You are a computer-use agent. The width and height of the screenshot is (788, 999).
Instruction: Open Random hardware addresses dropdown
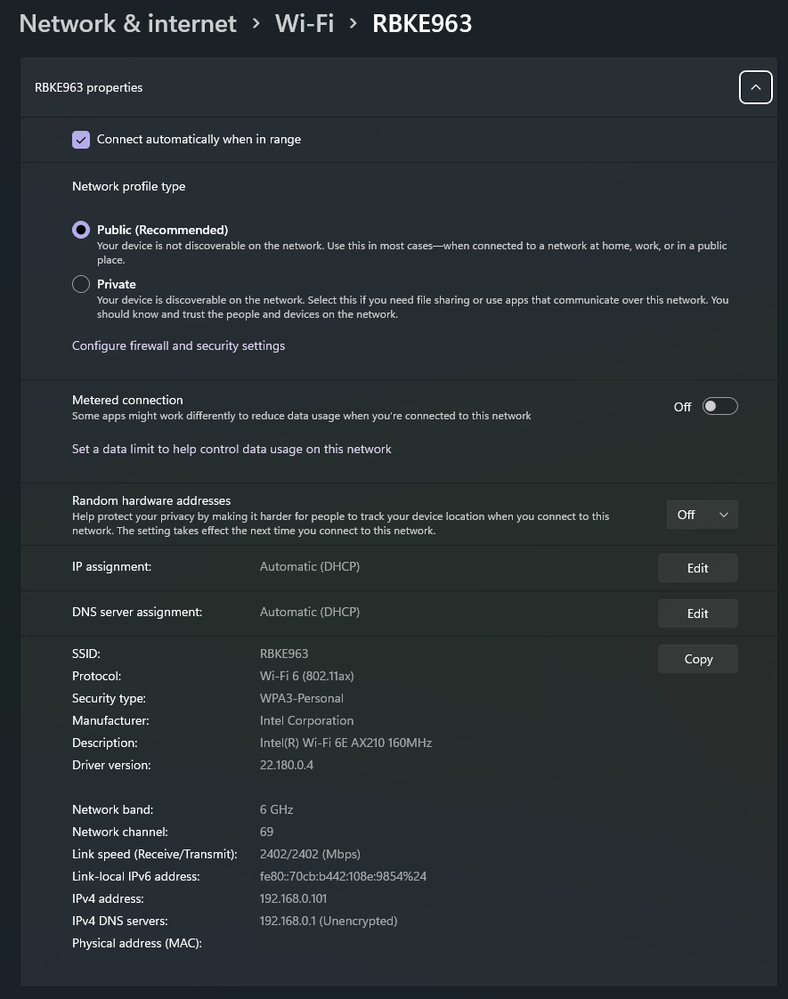(x=702, y=514)
